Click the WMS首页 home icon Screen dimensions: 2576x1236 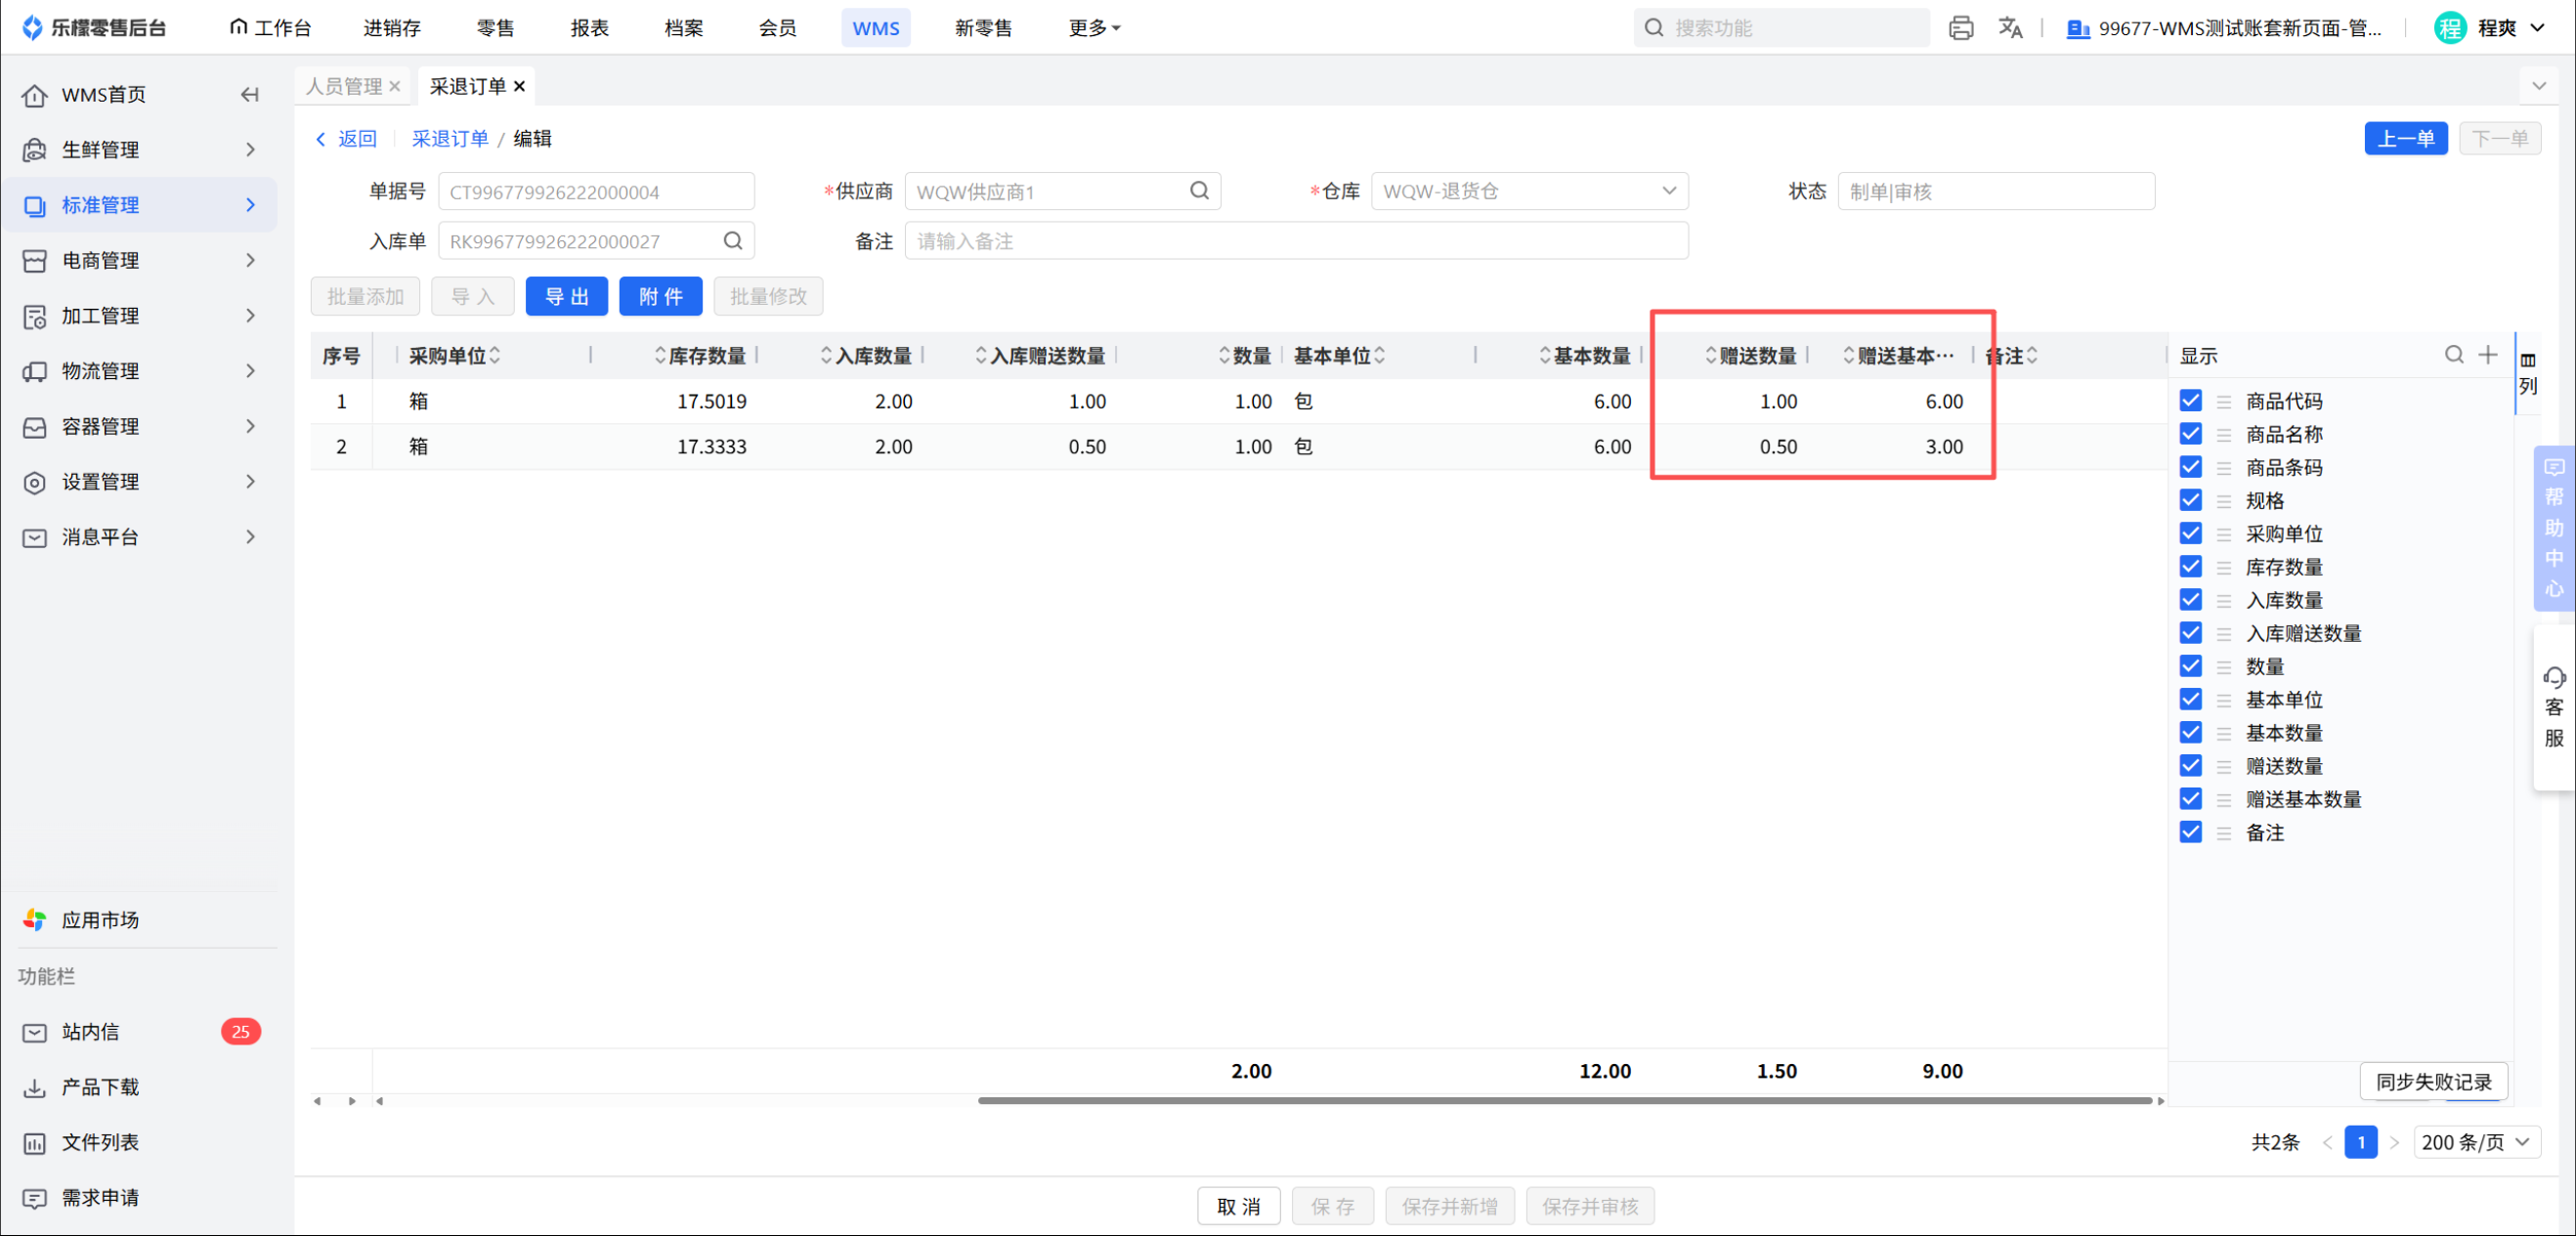(x=35, y=95)
